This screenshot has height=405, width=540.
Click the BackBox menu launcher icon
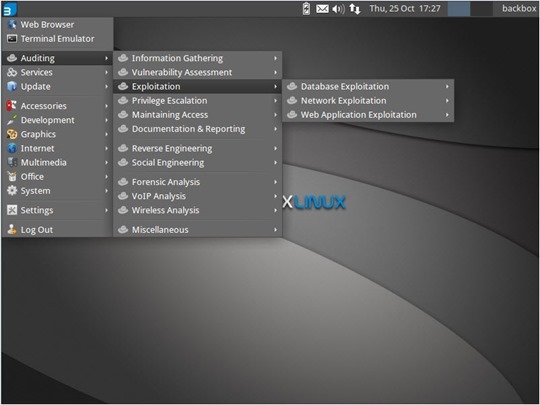click(9, 9)
